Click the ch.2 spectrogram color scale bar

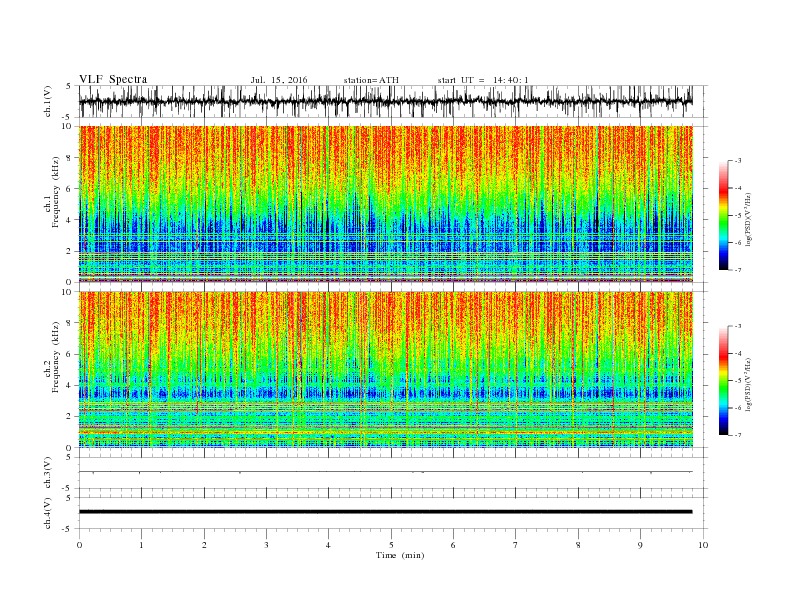723,381
